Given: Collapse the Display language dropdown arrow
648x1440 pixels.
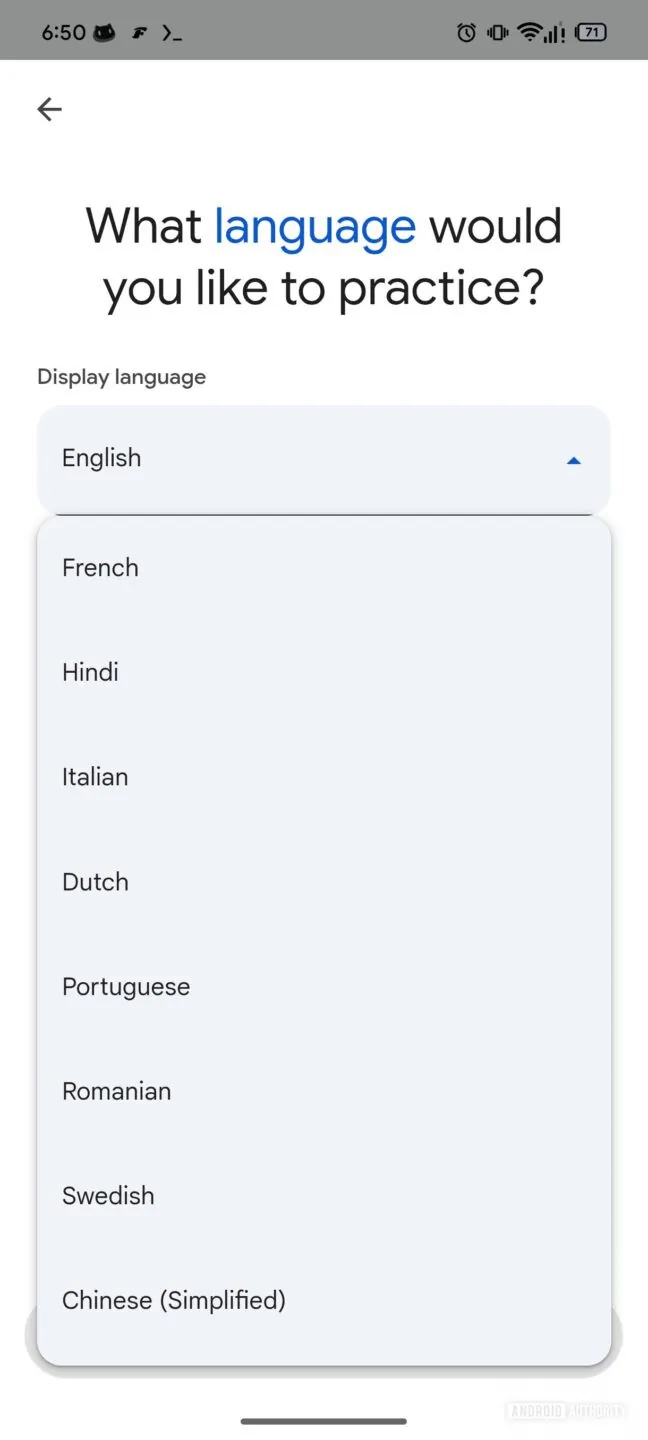Looking at the screenshot, I should point(574,460).
